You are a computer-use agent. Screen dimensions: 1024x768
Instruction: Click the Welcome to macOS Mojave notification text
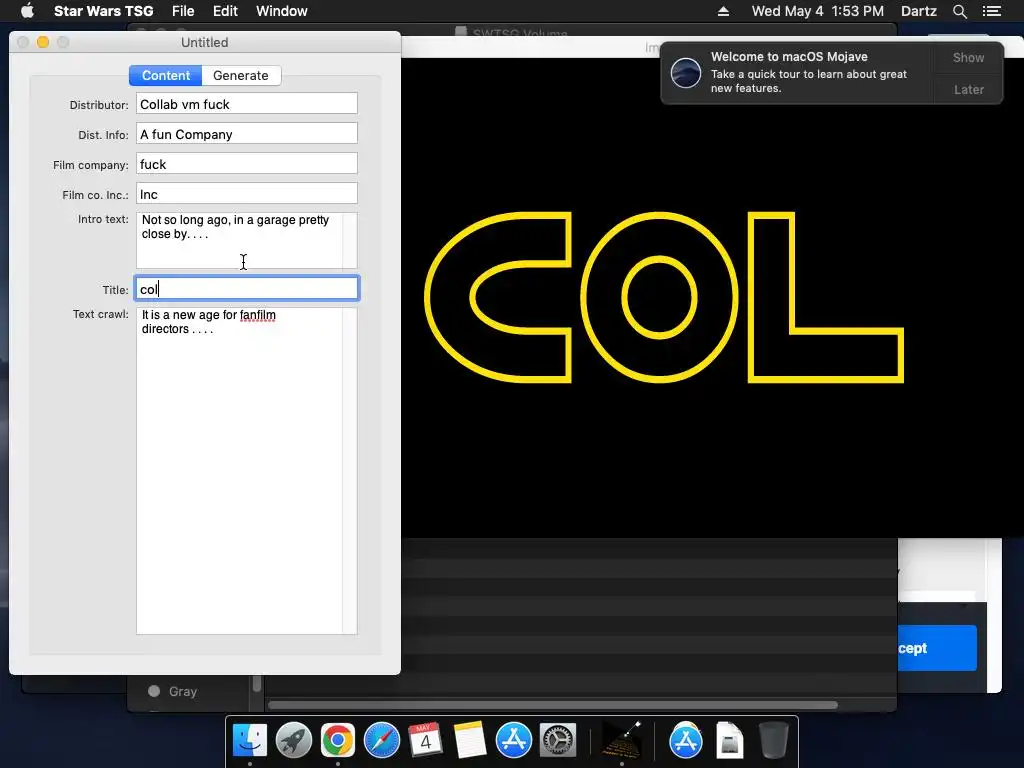tap(789, 57)
